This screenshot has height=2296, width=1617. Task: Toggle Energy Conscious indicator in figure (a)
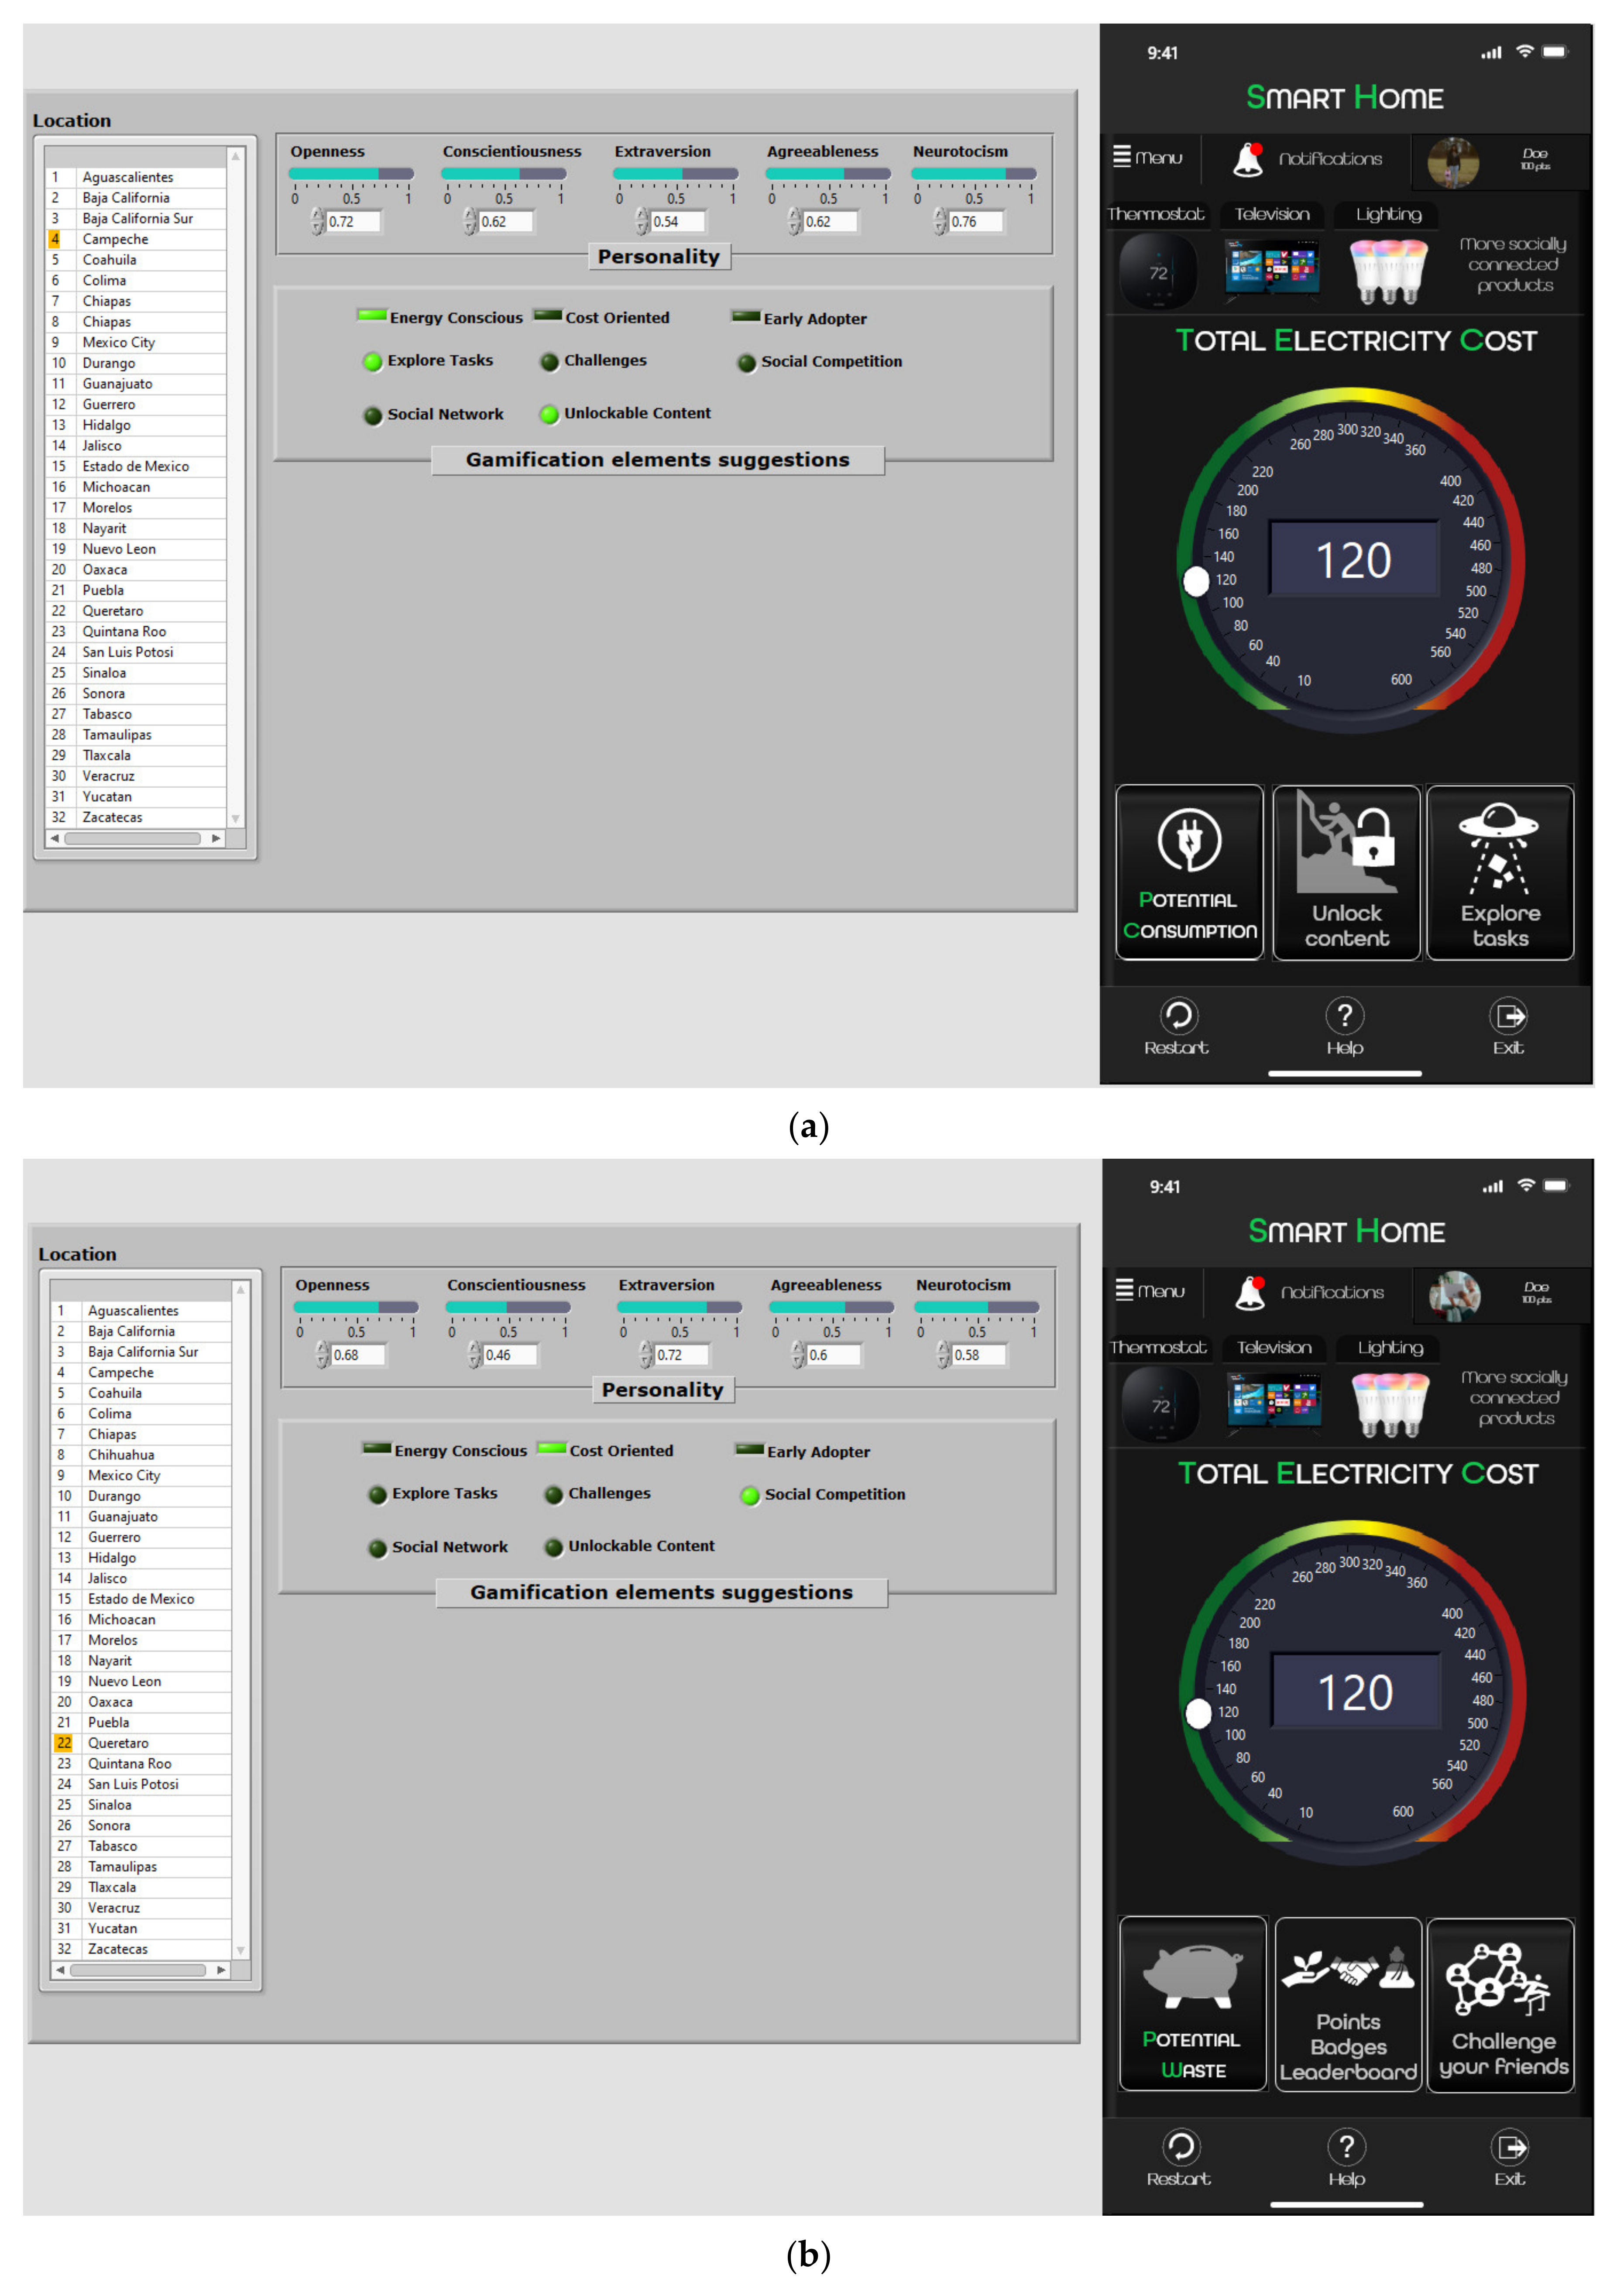372,316
